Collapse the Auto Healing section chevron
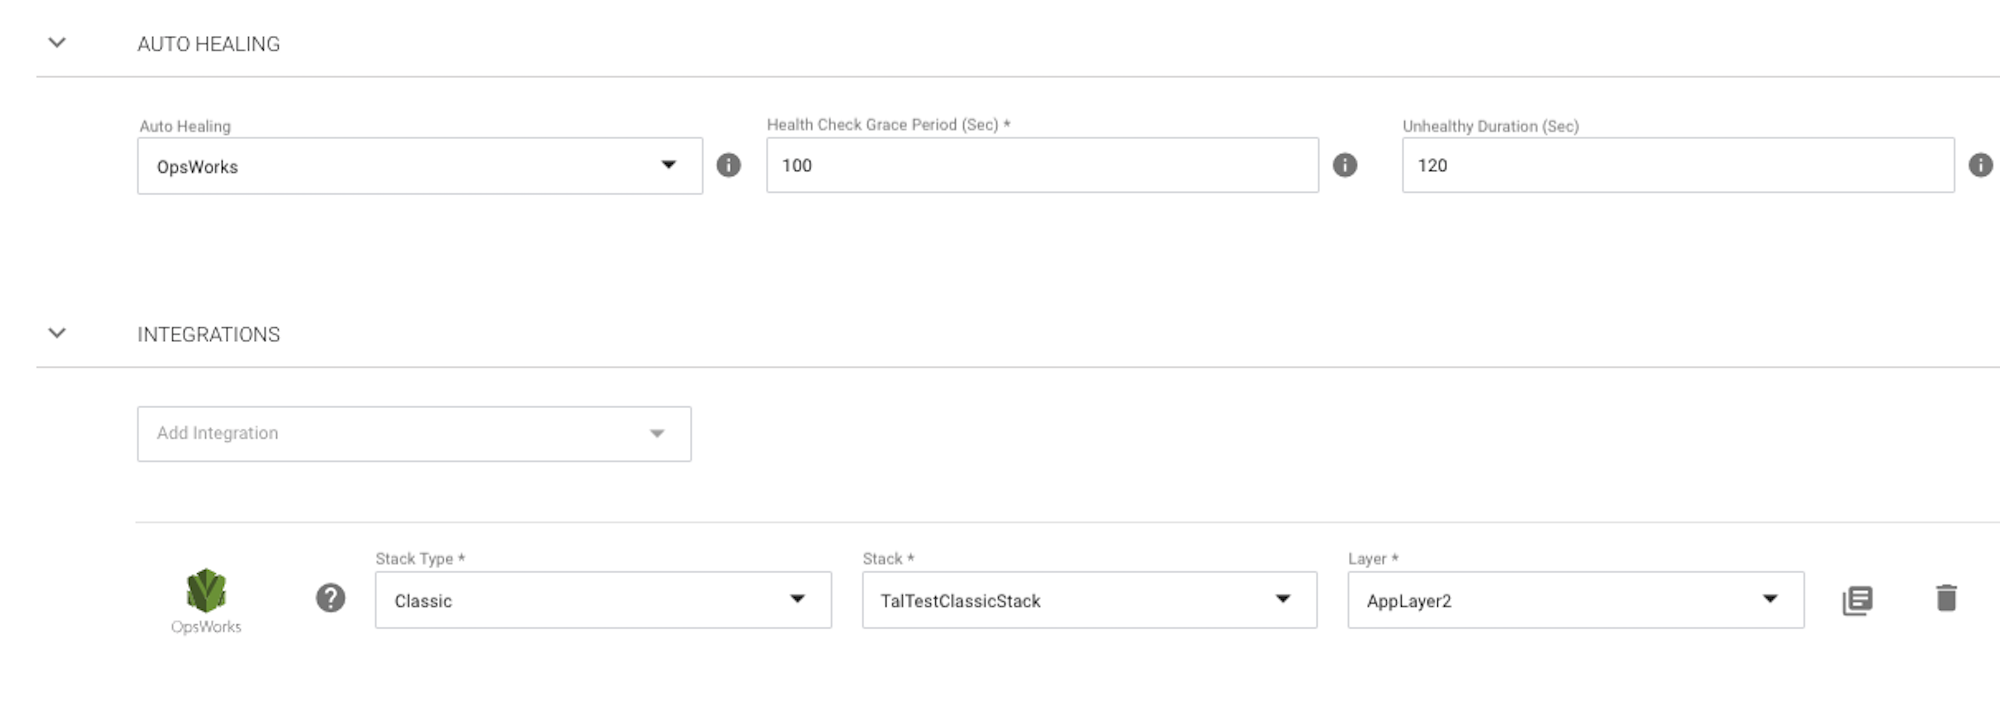Screen dimensions: 2000x713 pos(57,43)
